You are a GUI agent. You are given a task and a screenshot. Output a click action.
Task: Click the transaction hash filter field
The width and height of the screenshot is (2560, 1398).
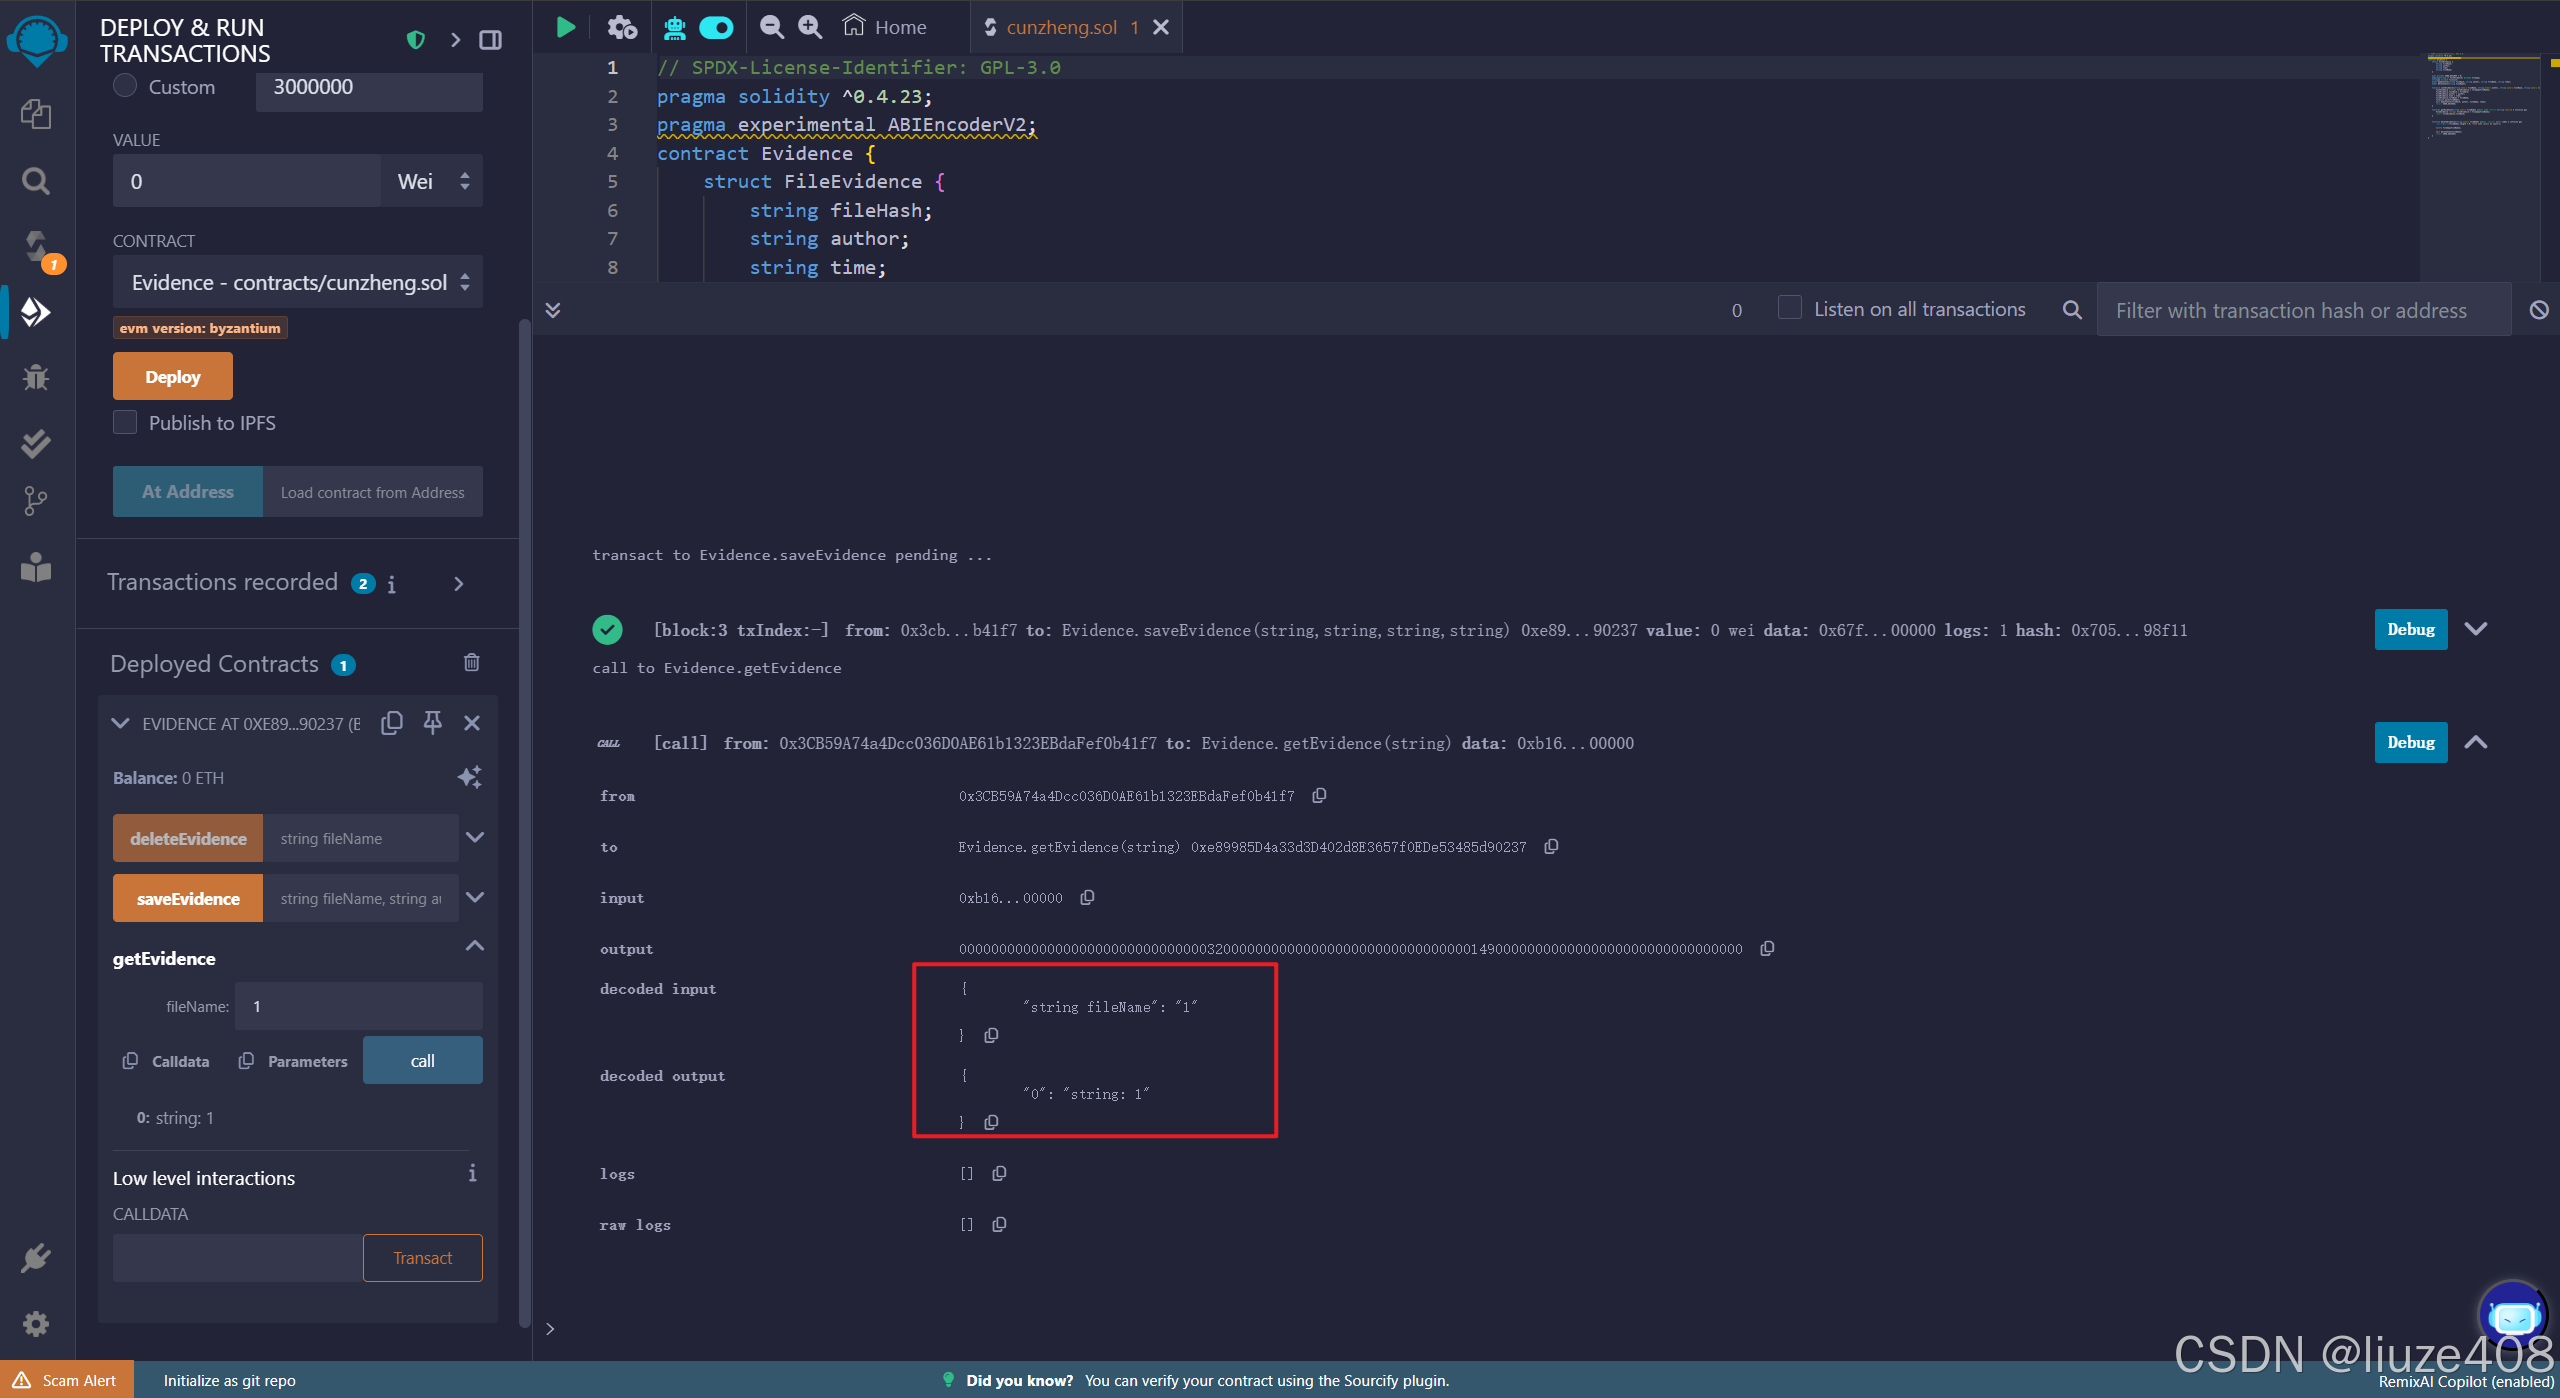(2300, 310)
